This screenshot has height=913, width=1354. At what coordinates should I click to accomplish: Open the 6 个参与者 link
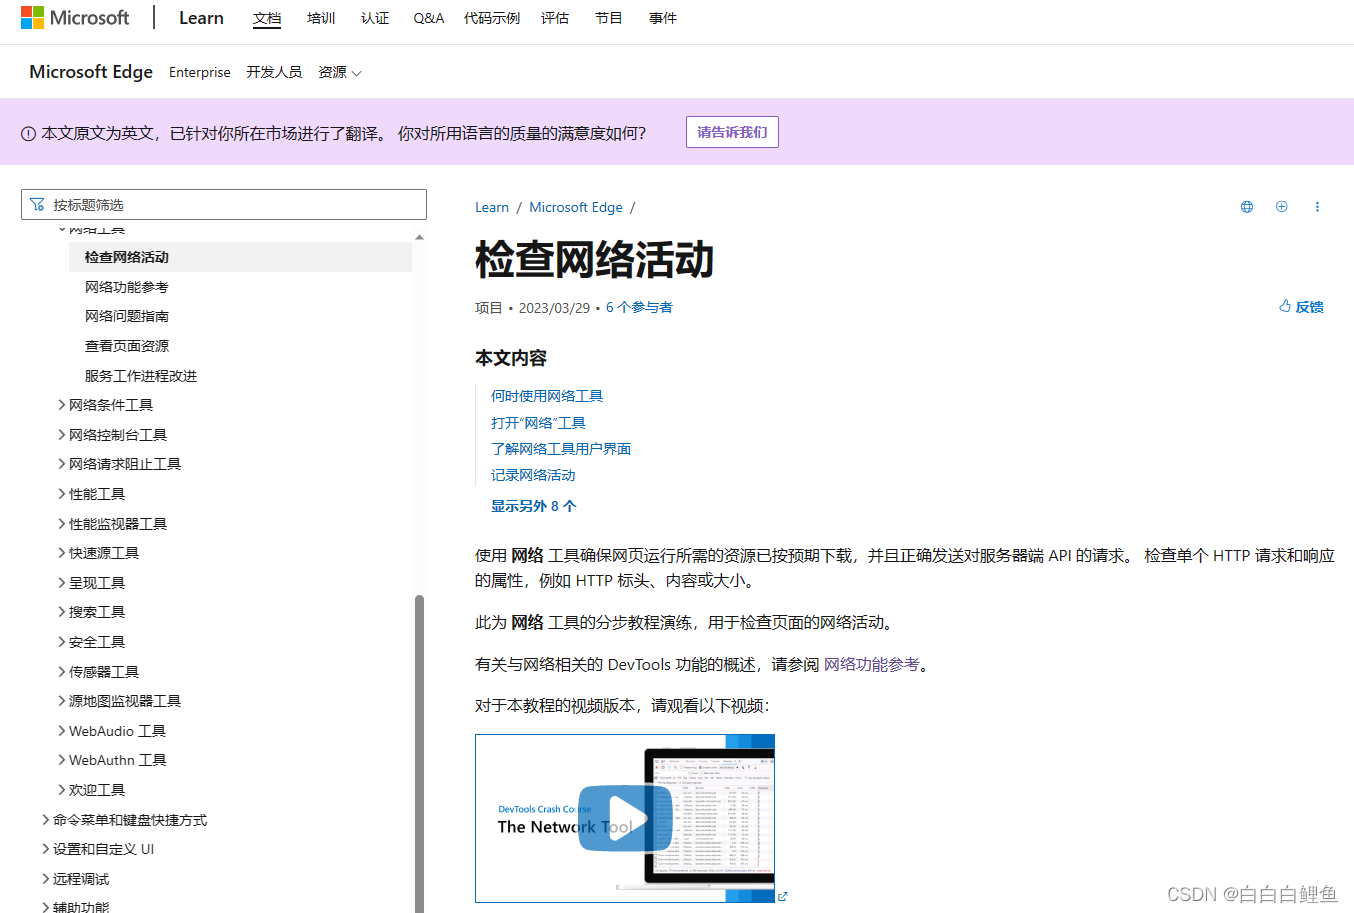[639, 307]
